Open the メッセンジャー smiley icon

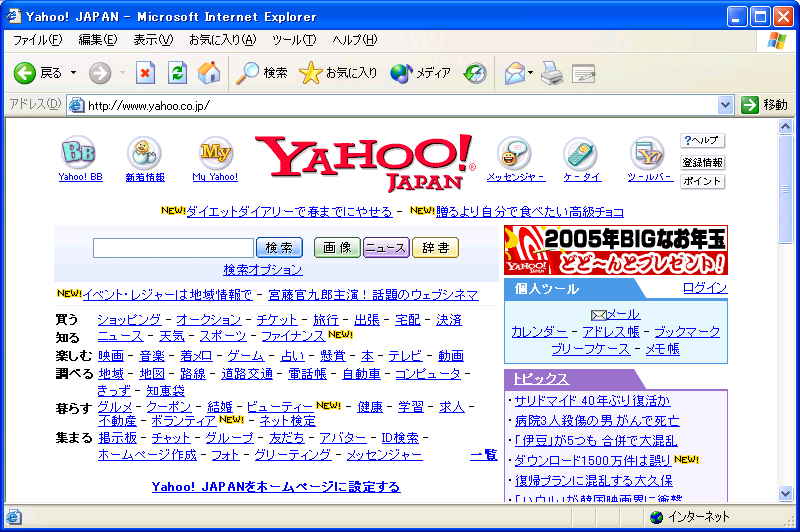point(514,153)
